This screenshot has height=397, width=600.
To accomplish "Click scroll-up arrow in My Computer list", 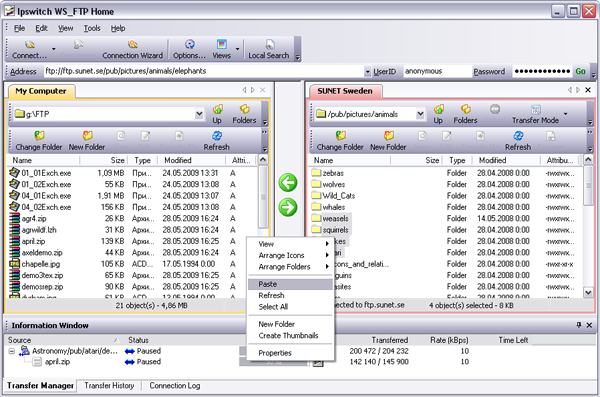I will tap(263, 160).
